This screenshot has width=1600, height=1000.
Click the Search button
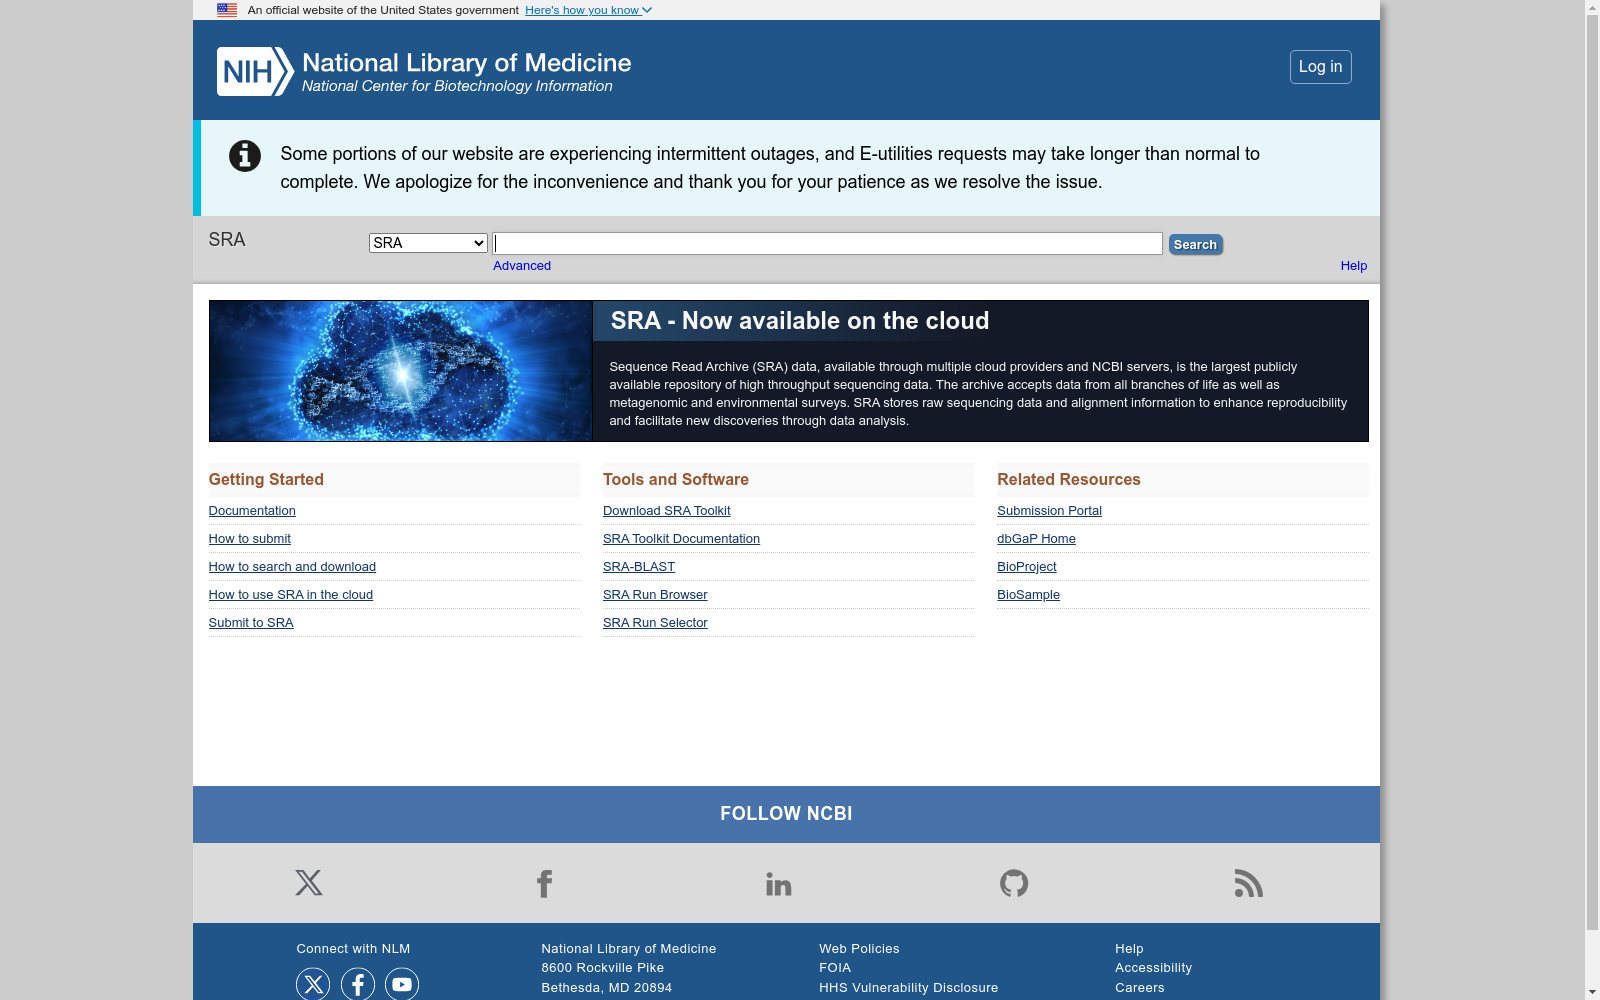(1195, 244)
